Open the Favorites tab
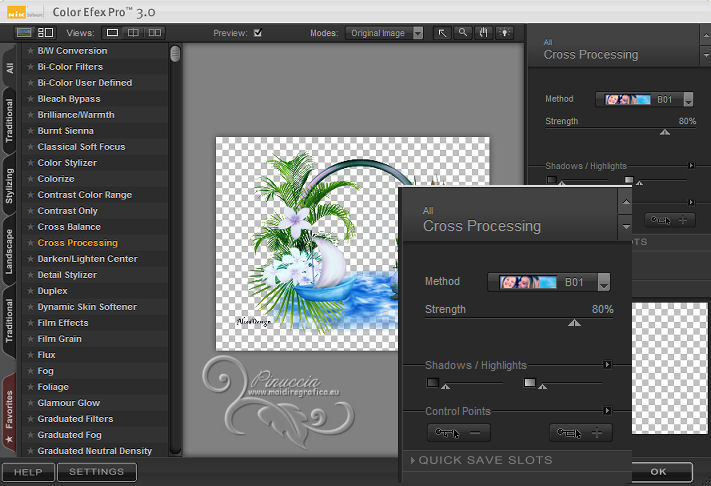This screenshot has width=711, height=486. click(10, 413)
